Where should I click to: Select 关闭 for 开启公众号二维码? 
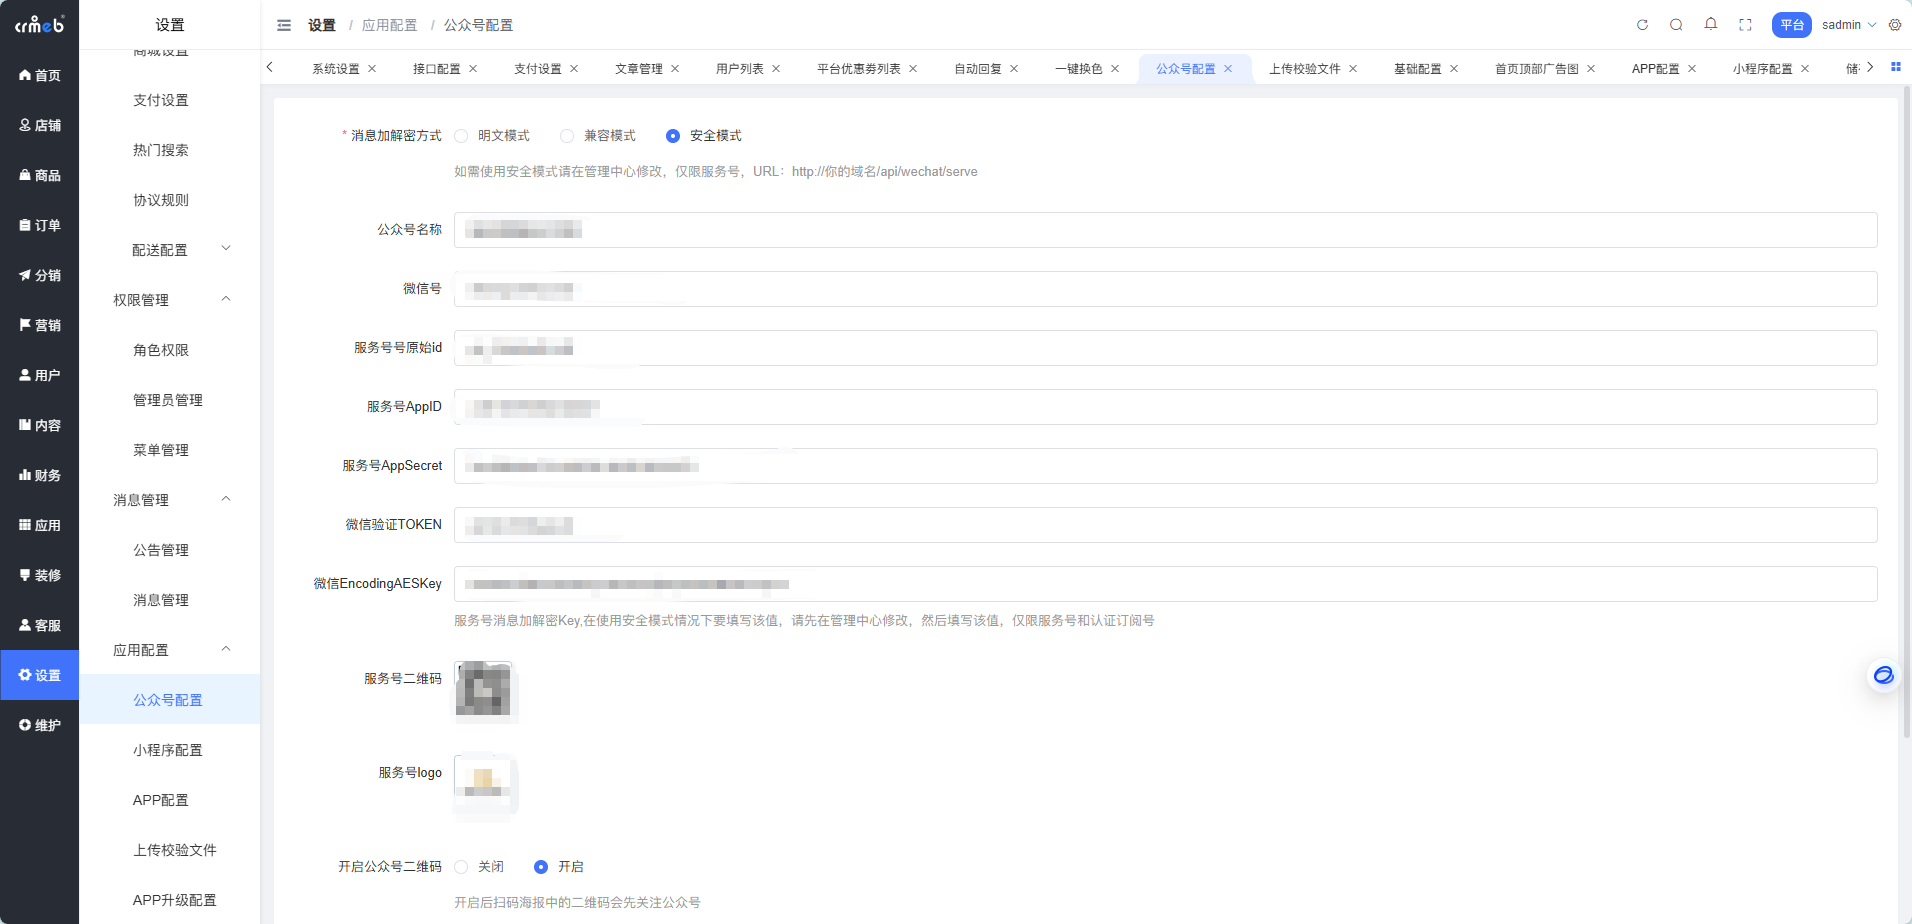point(479,867)
